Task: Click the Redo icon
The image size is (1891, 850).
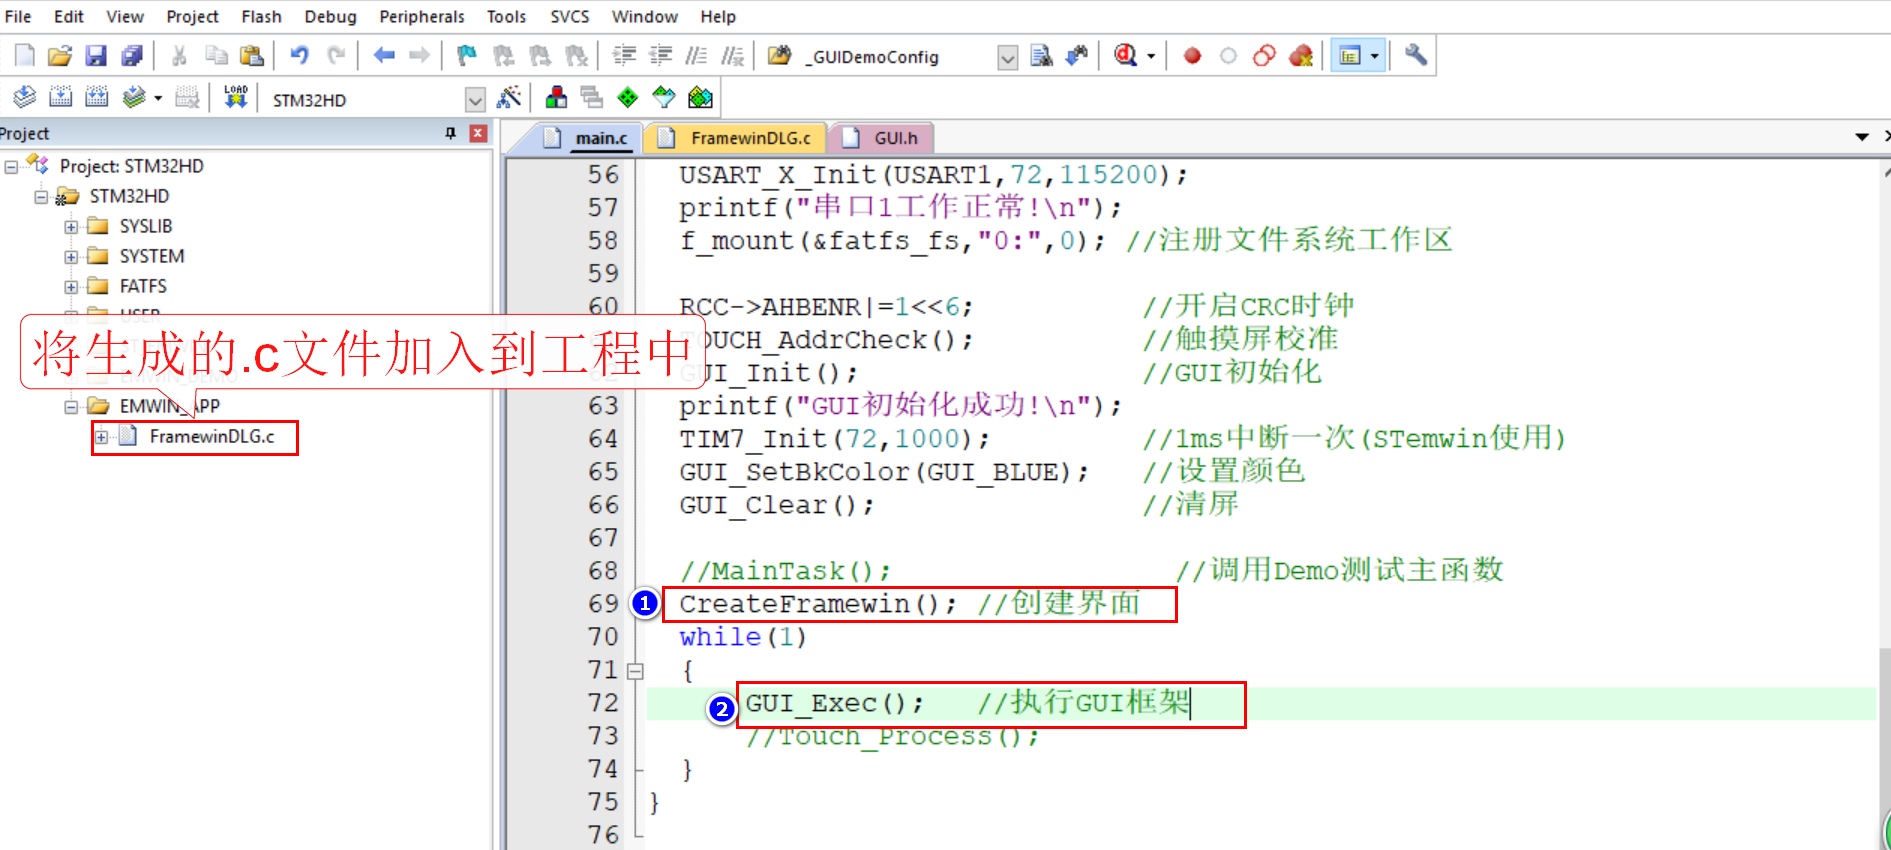Action: (x=336, y=56)
